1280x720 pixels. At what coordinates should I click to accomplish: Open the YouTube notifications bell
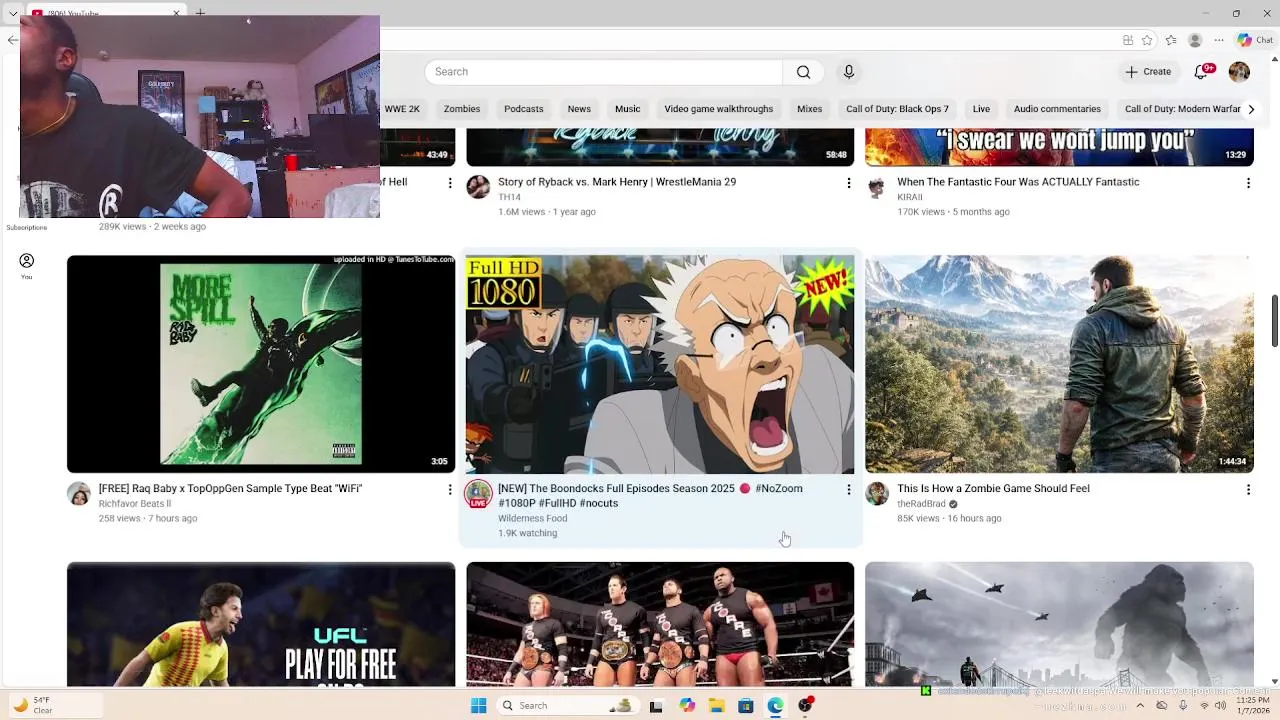point(1202,72)
